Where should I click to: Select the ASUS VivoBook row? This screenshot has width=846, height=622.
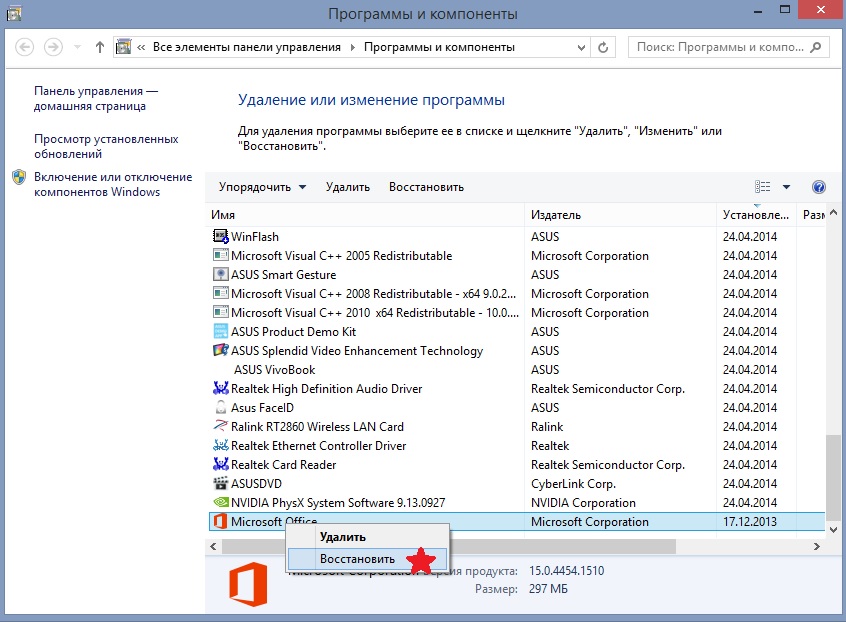click(516, 370)
